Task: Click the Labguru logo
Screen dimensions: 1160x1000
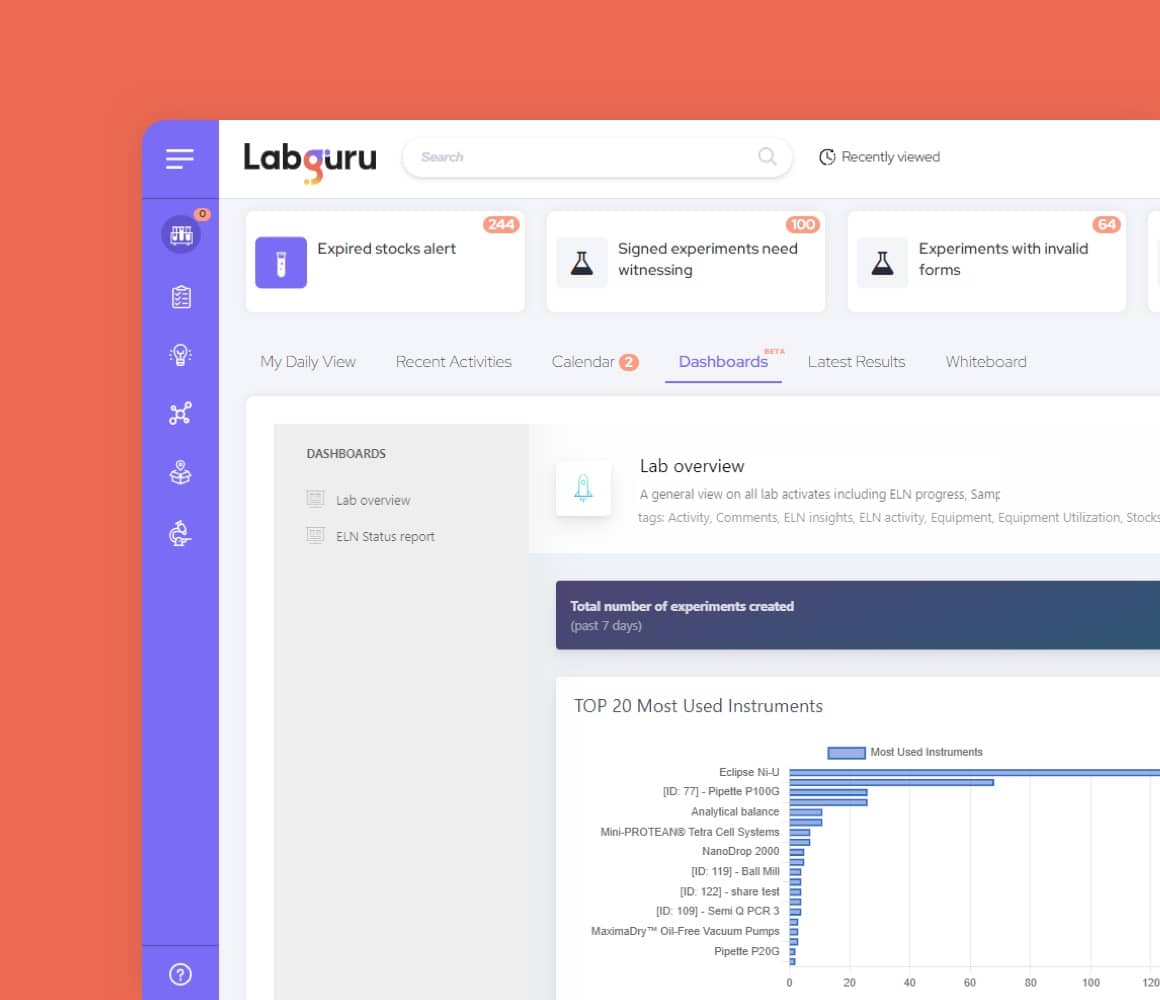Action: click(310, 161)
